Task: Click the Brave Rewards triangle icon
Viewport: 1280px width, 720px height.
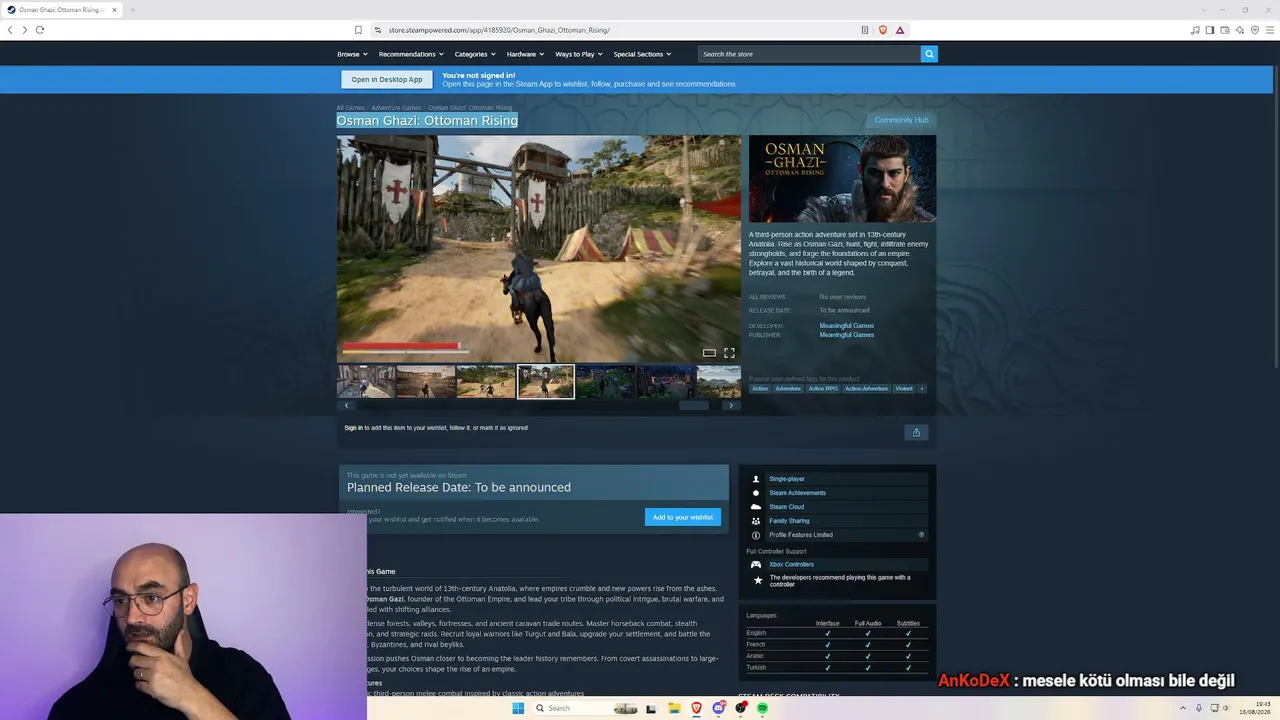Action: [x=900, y=30]
